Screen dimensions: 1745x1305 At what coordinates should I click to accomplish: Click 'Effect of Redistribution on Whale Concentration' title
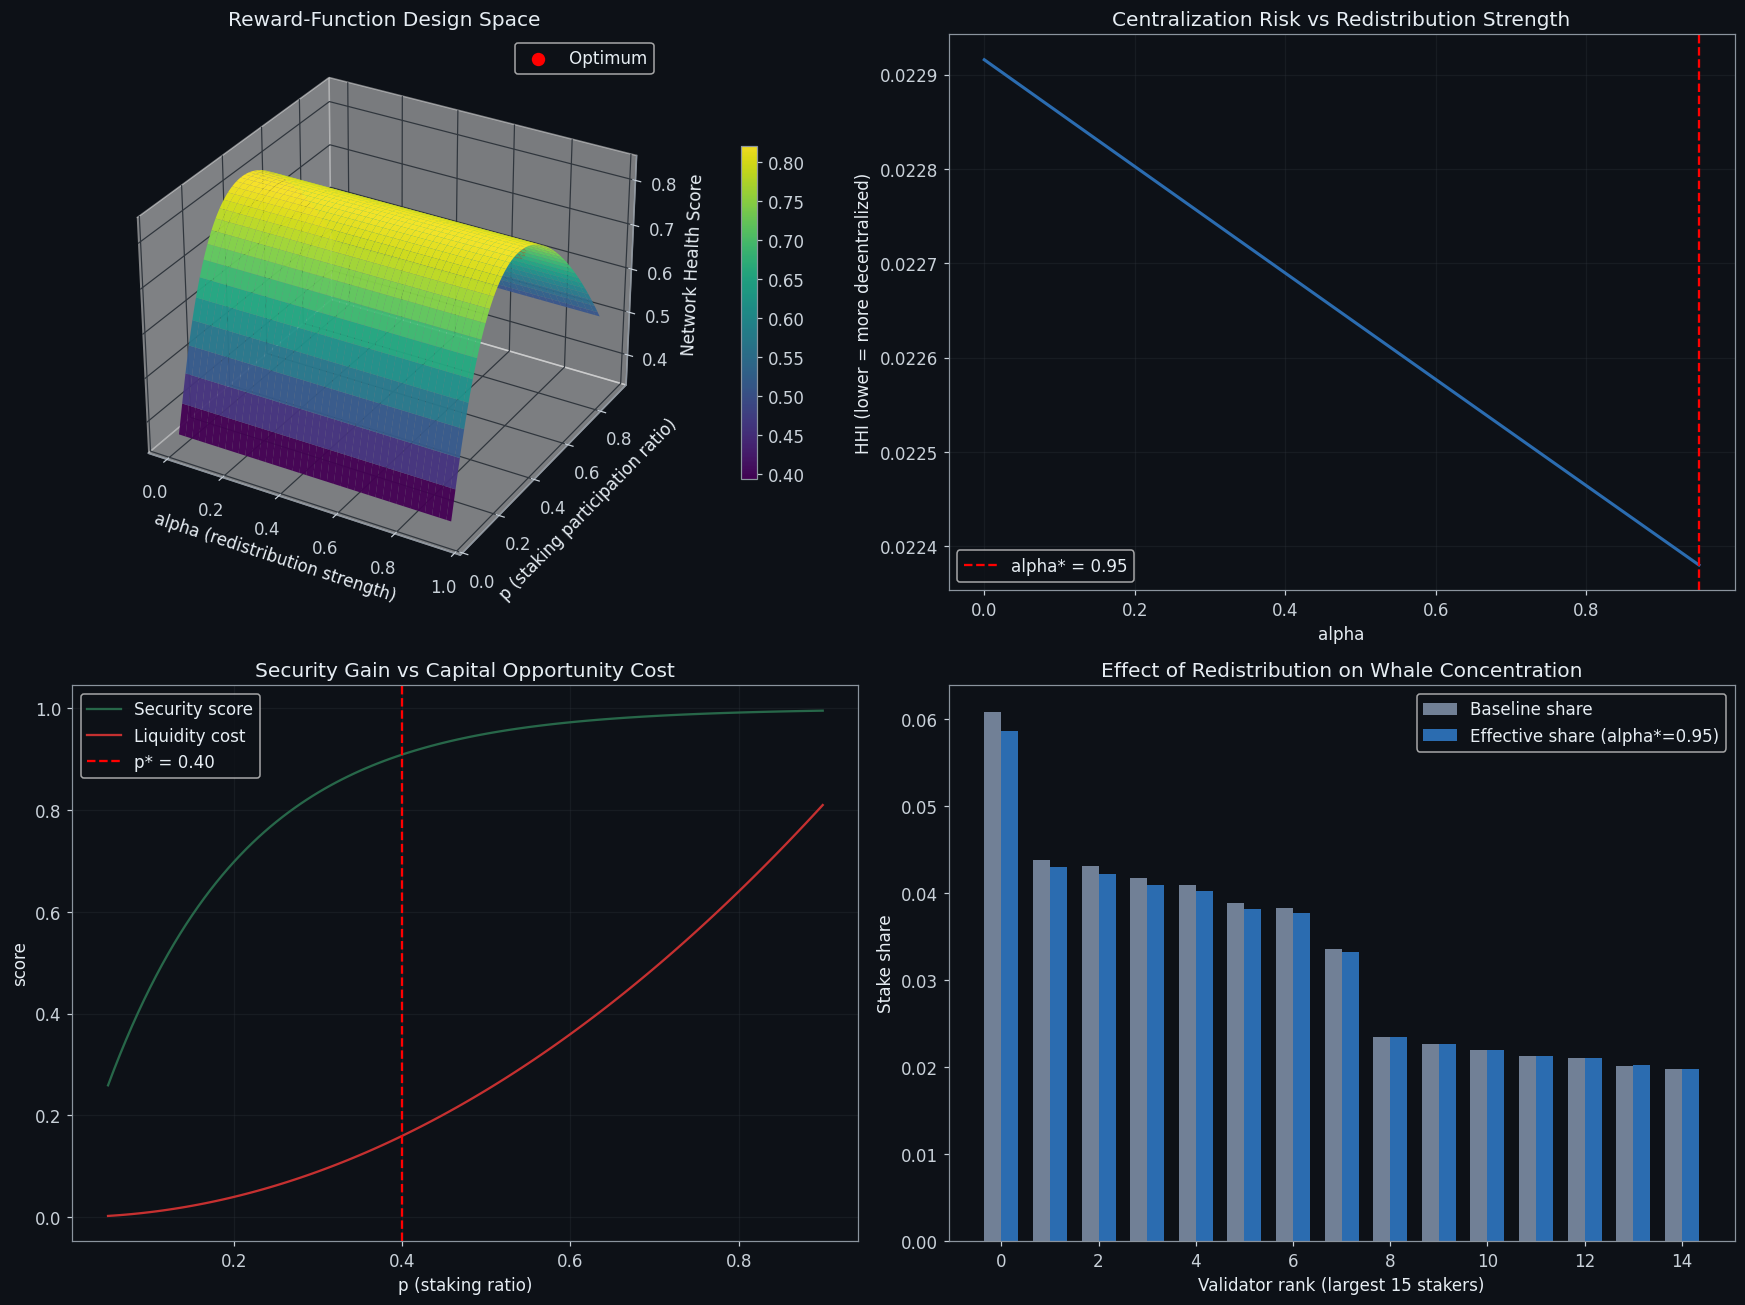click(1341, 670)
